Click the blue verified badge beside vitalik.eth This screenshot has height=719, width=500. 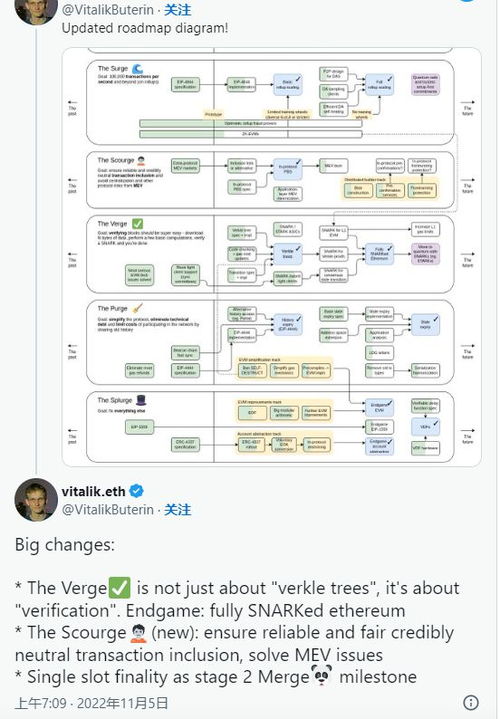[x=136, y=491]
